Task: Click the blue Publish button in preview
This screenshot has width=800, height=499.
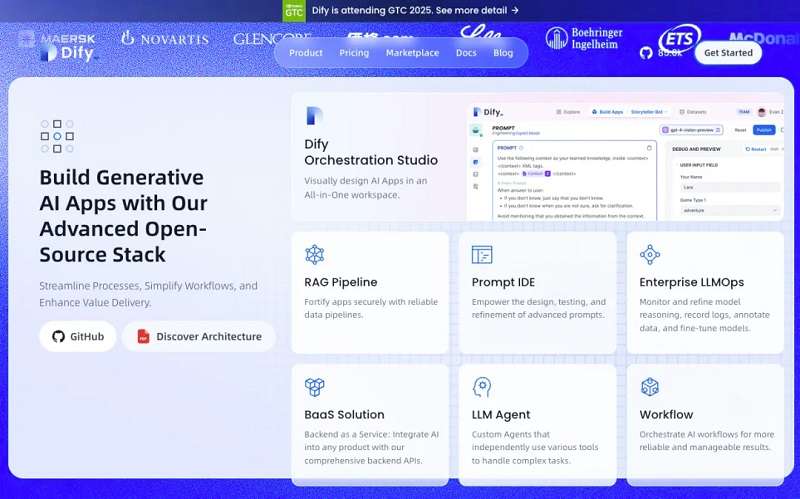Action: pyautogui.click(x=764, y=130)
